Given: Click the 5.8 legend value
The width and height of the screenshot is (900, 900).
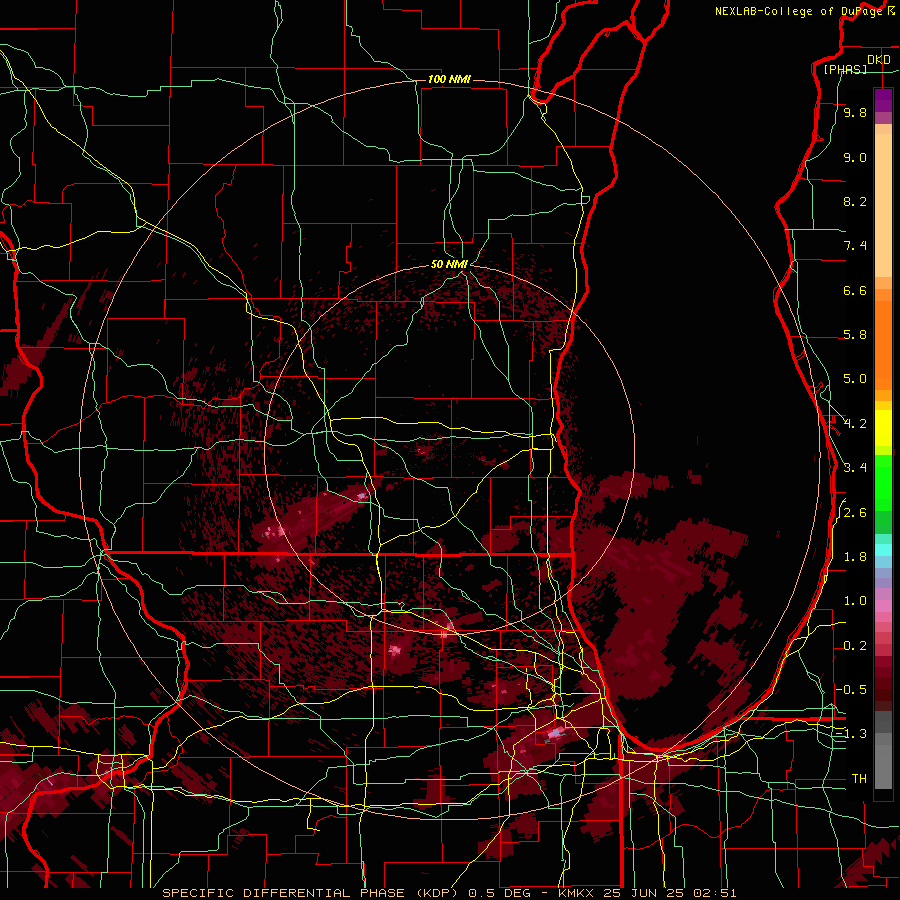Looking at the screenshot, I should 855,335.
